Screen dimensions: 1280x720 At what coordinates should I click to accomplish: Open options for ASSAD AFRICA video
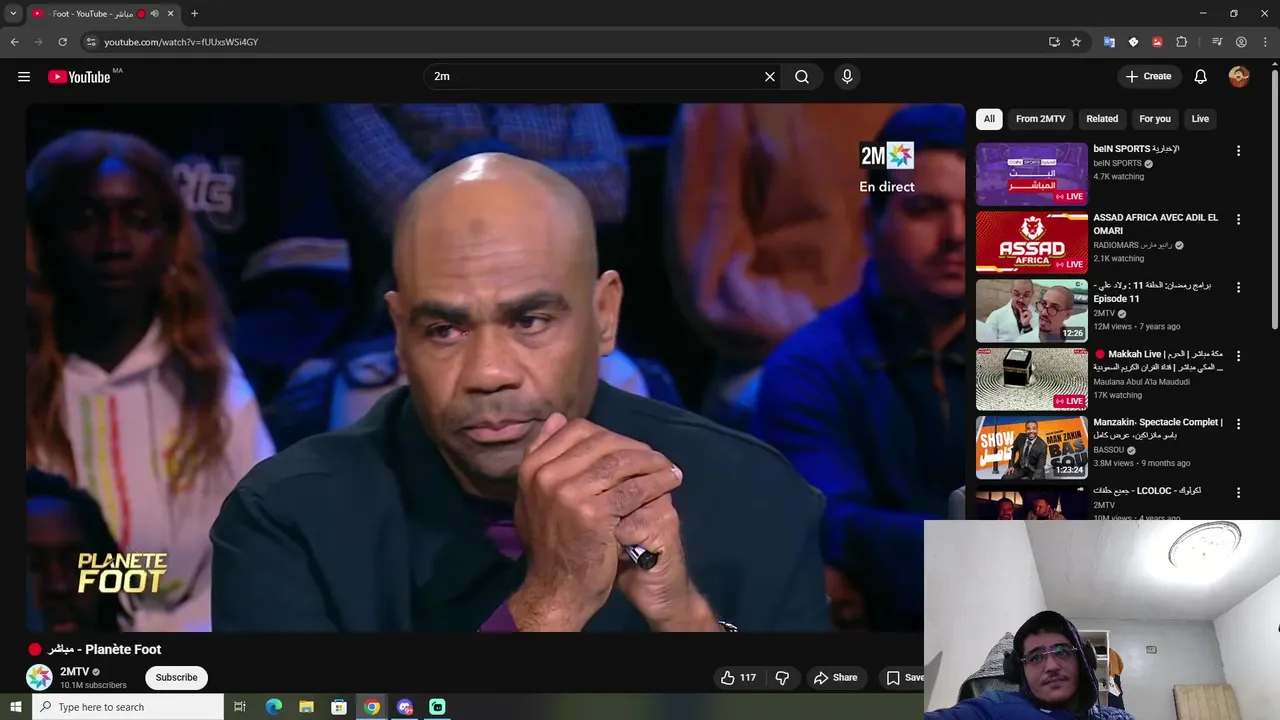pos(1238,219)
